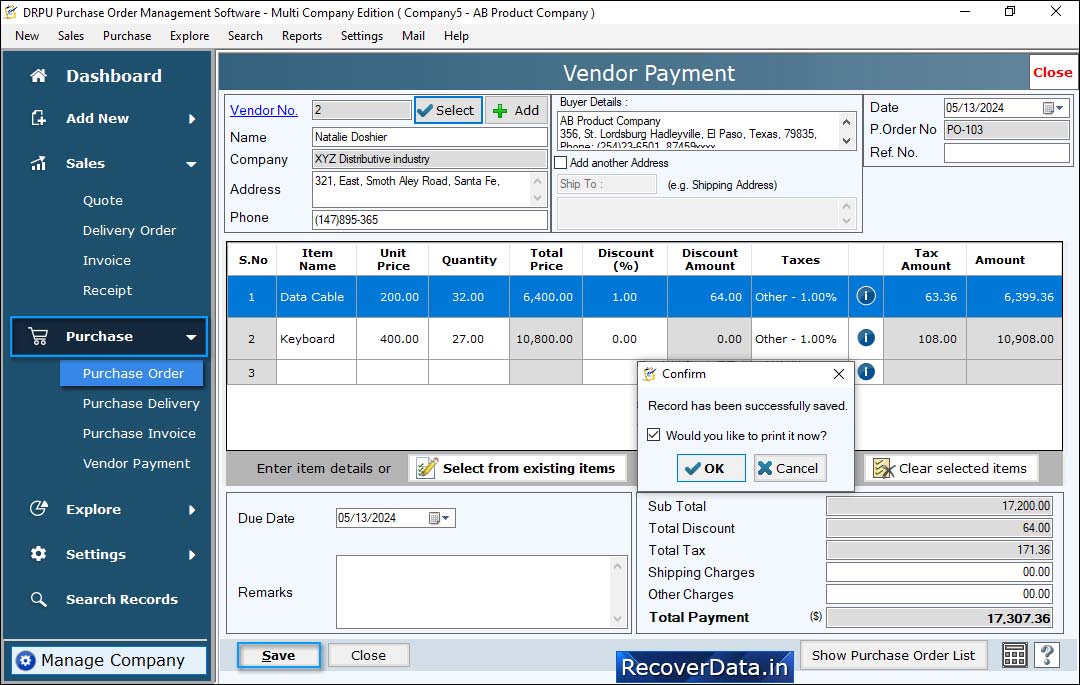This screenshot has width=1080, height=685.
Task: Open the Reports menu
Action: (x=302, y=36)
